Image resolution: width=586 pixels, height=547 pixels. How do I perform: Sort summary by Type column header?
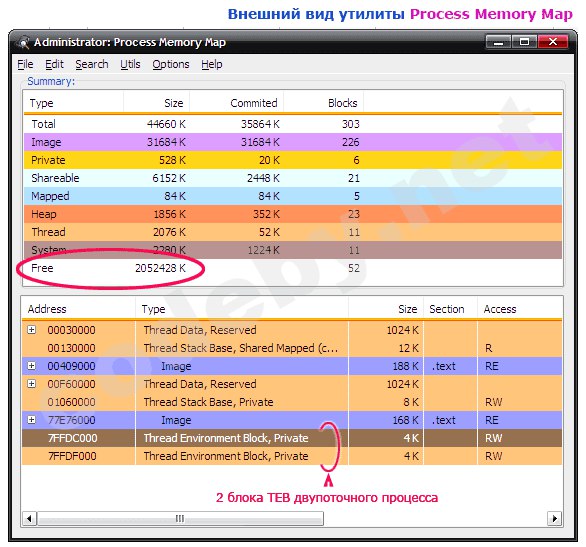click(x=74, y=103)
